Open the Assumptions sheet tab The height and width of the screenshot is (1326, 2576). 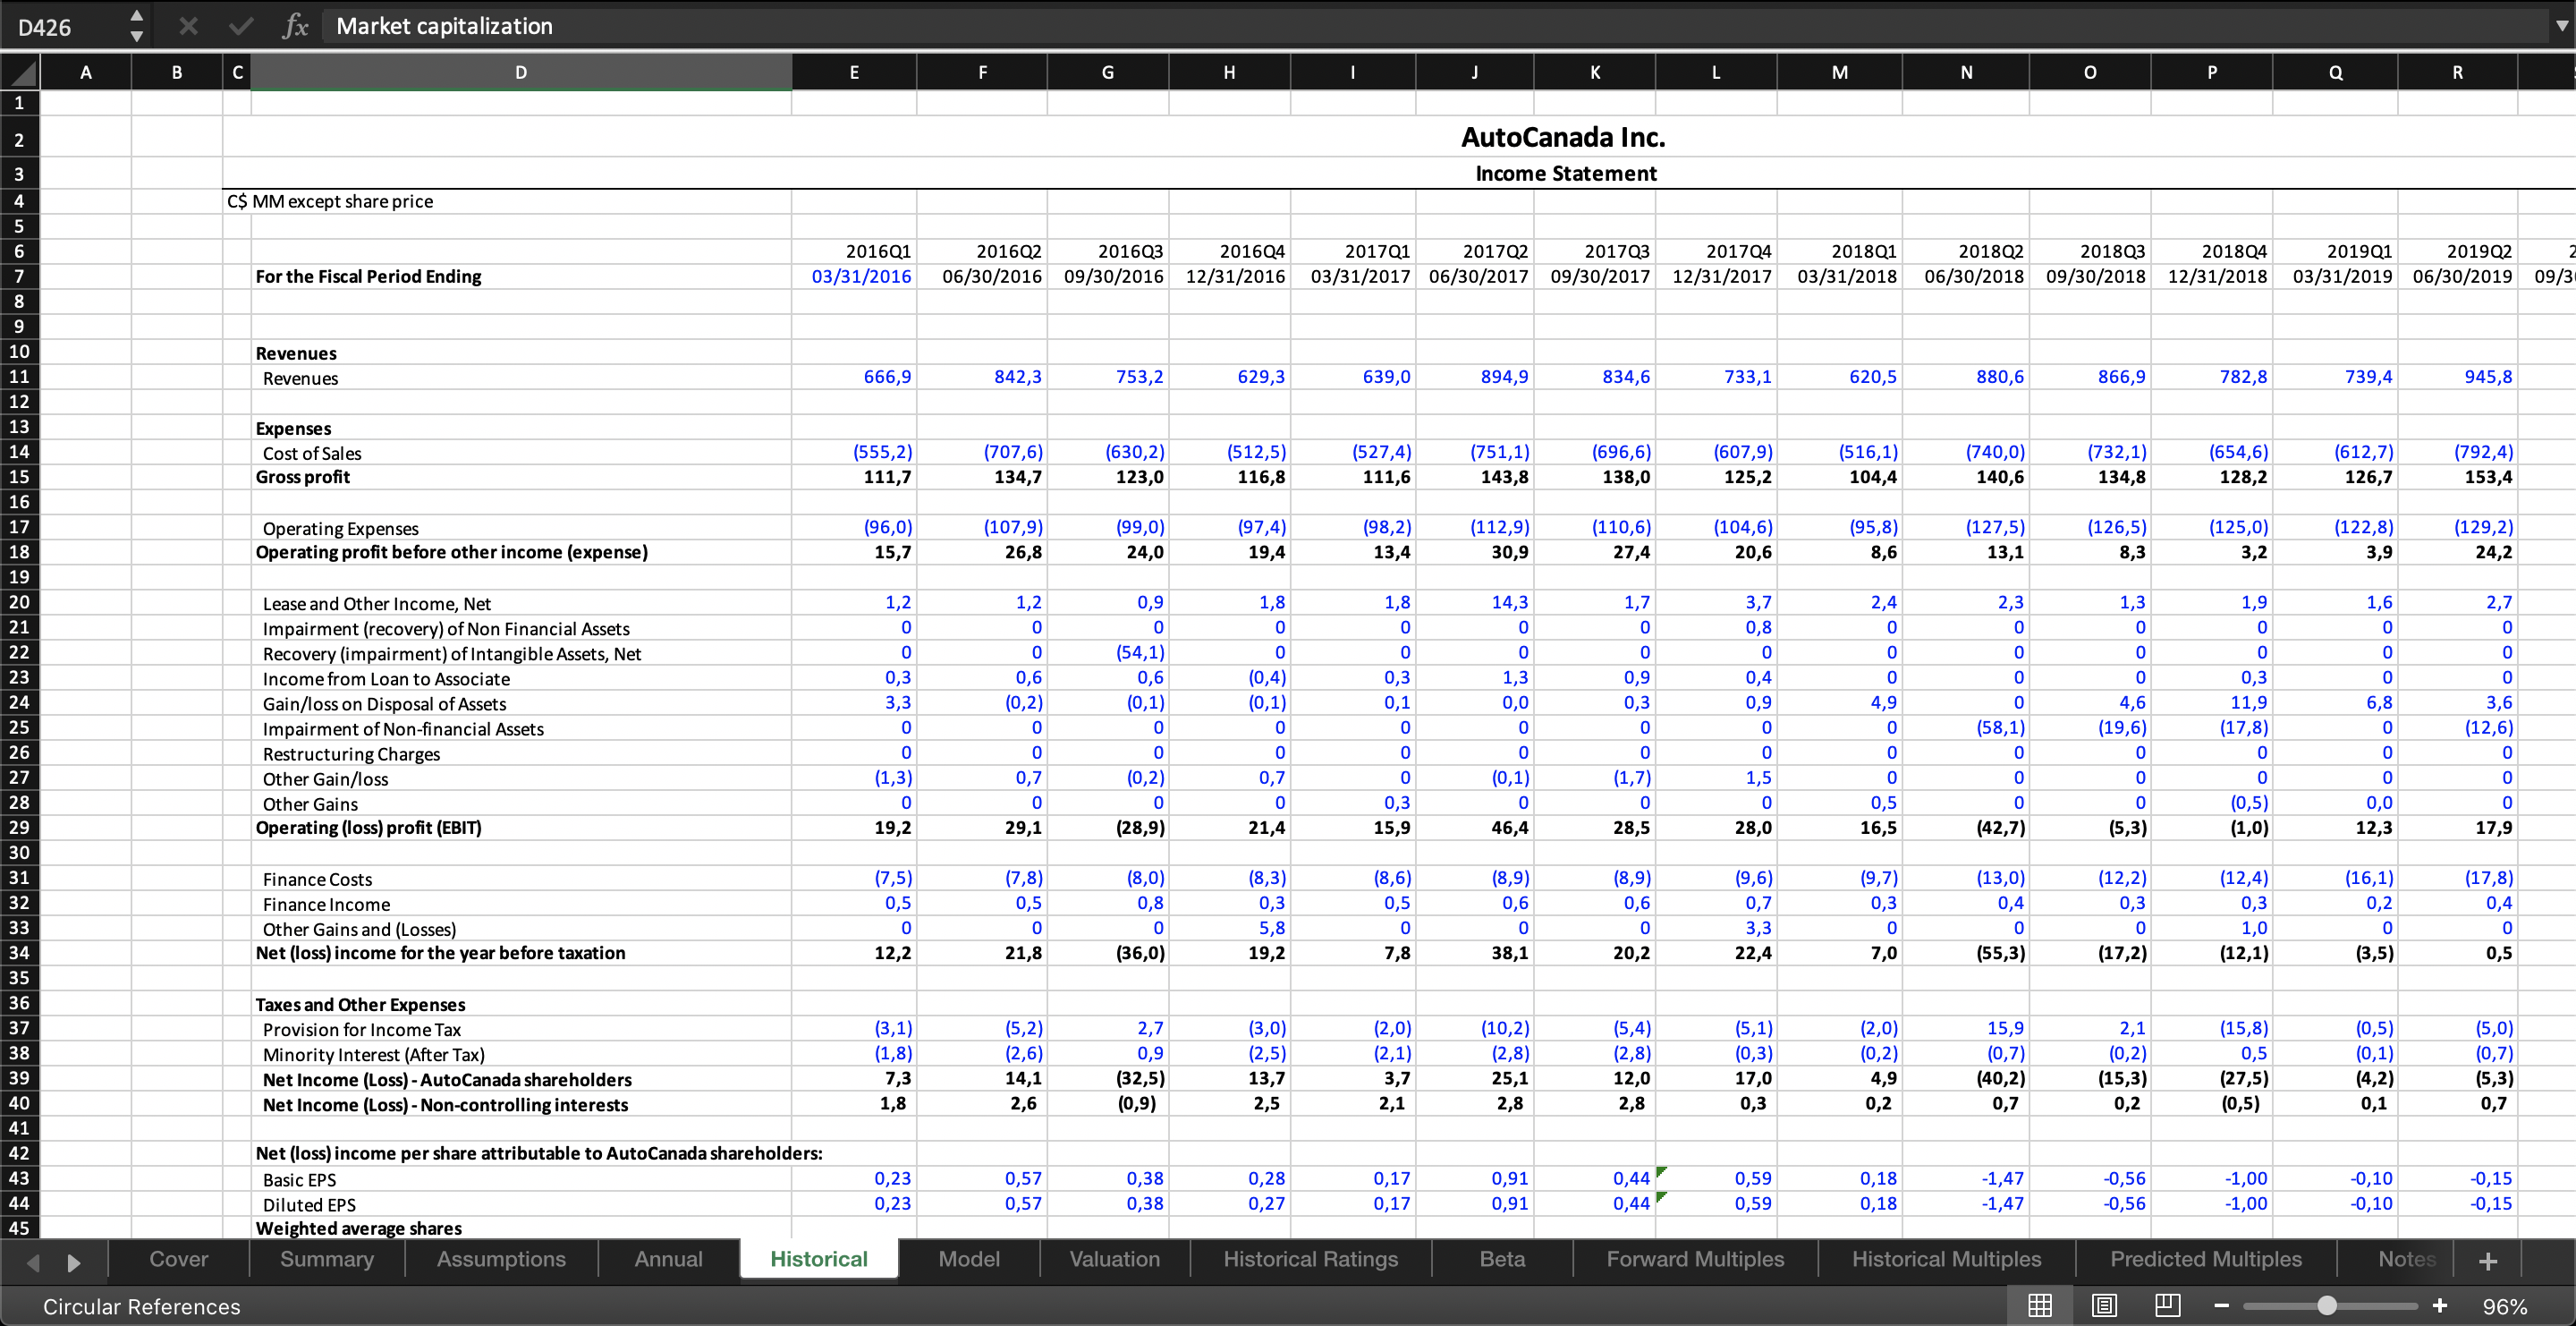pyautogui.click(x=501, y=1259)
